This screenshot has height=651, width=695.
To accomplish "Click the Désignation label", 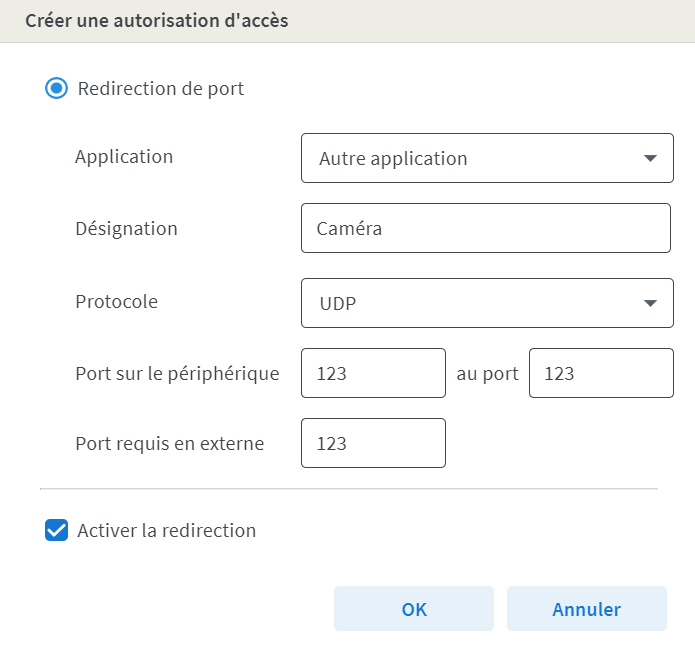I will 126,229.
